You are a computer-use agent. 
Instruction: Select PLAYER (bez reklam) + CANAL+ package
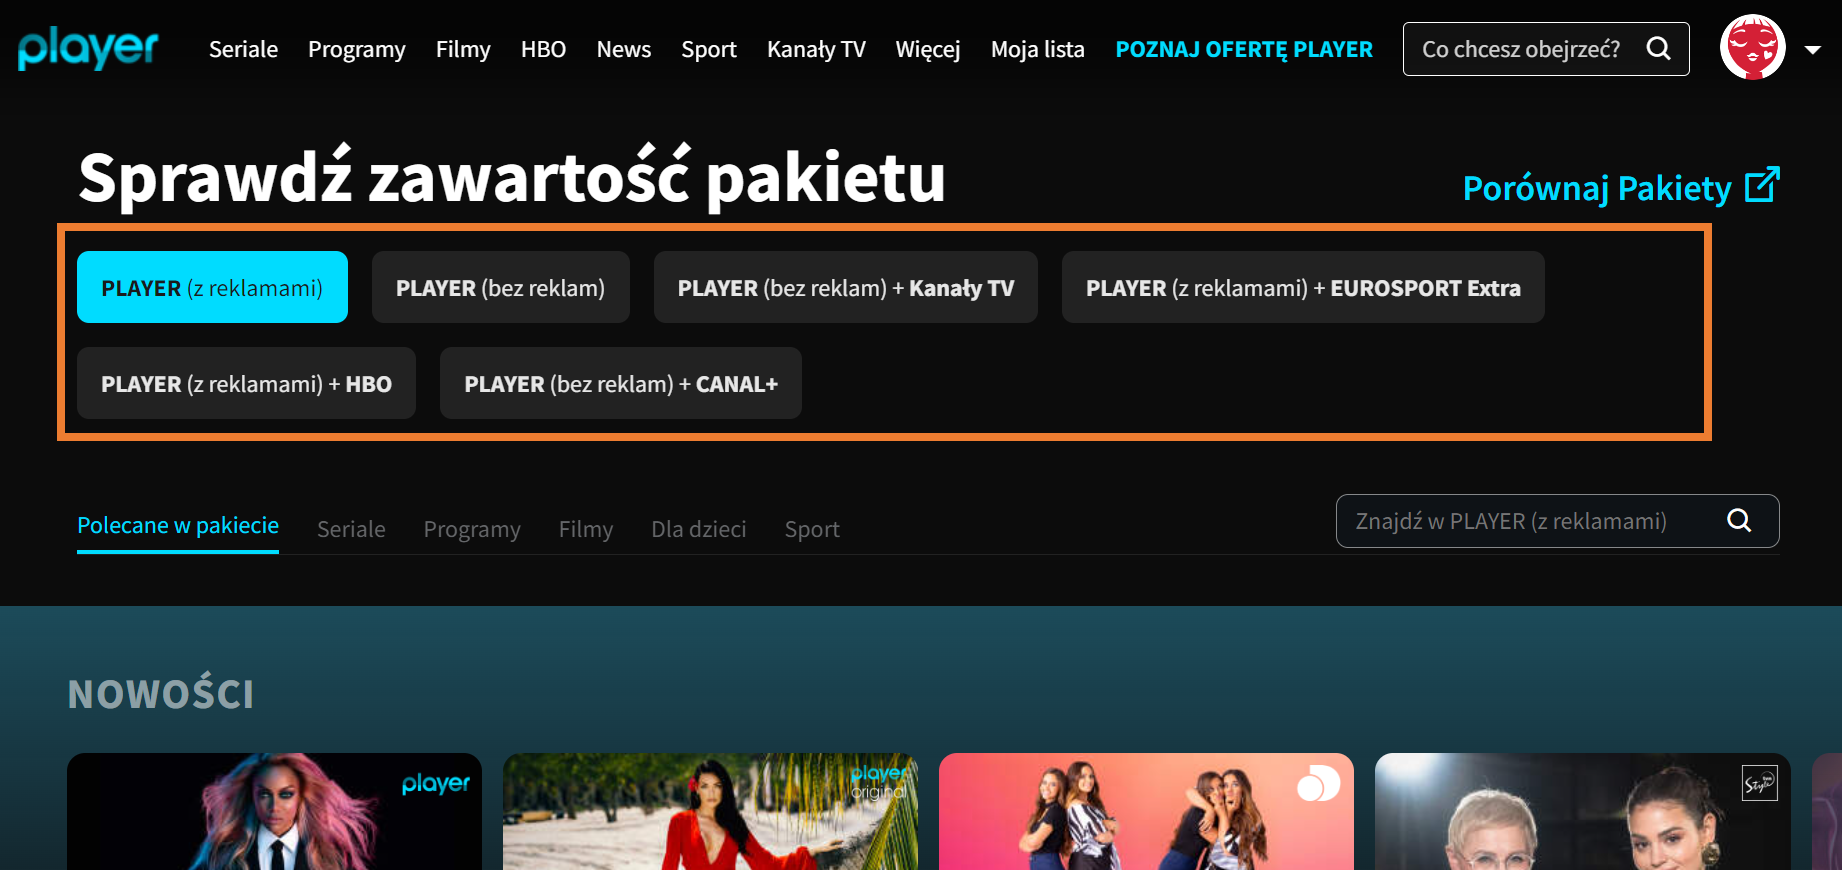[621, 383]
